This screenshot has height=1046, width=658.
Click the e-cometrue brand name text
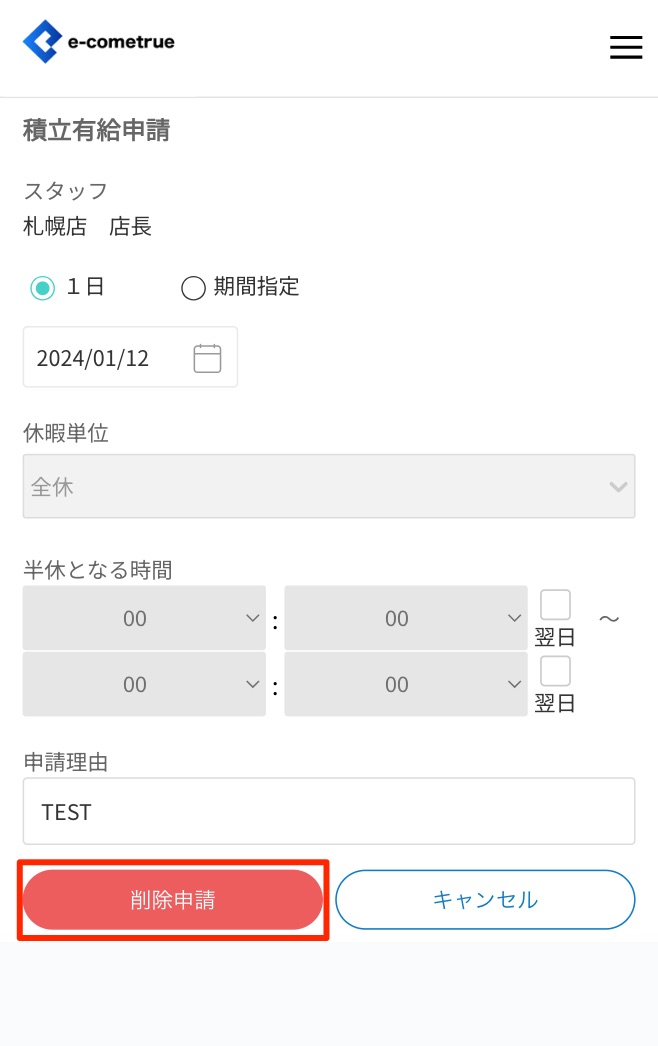[x=120, y=42]
